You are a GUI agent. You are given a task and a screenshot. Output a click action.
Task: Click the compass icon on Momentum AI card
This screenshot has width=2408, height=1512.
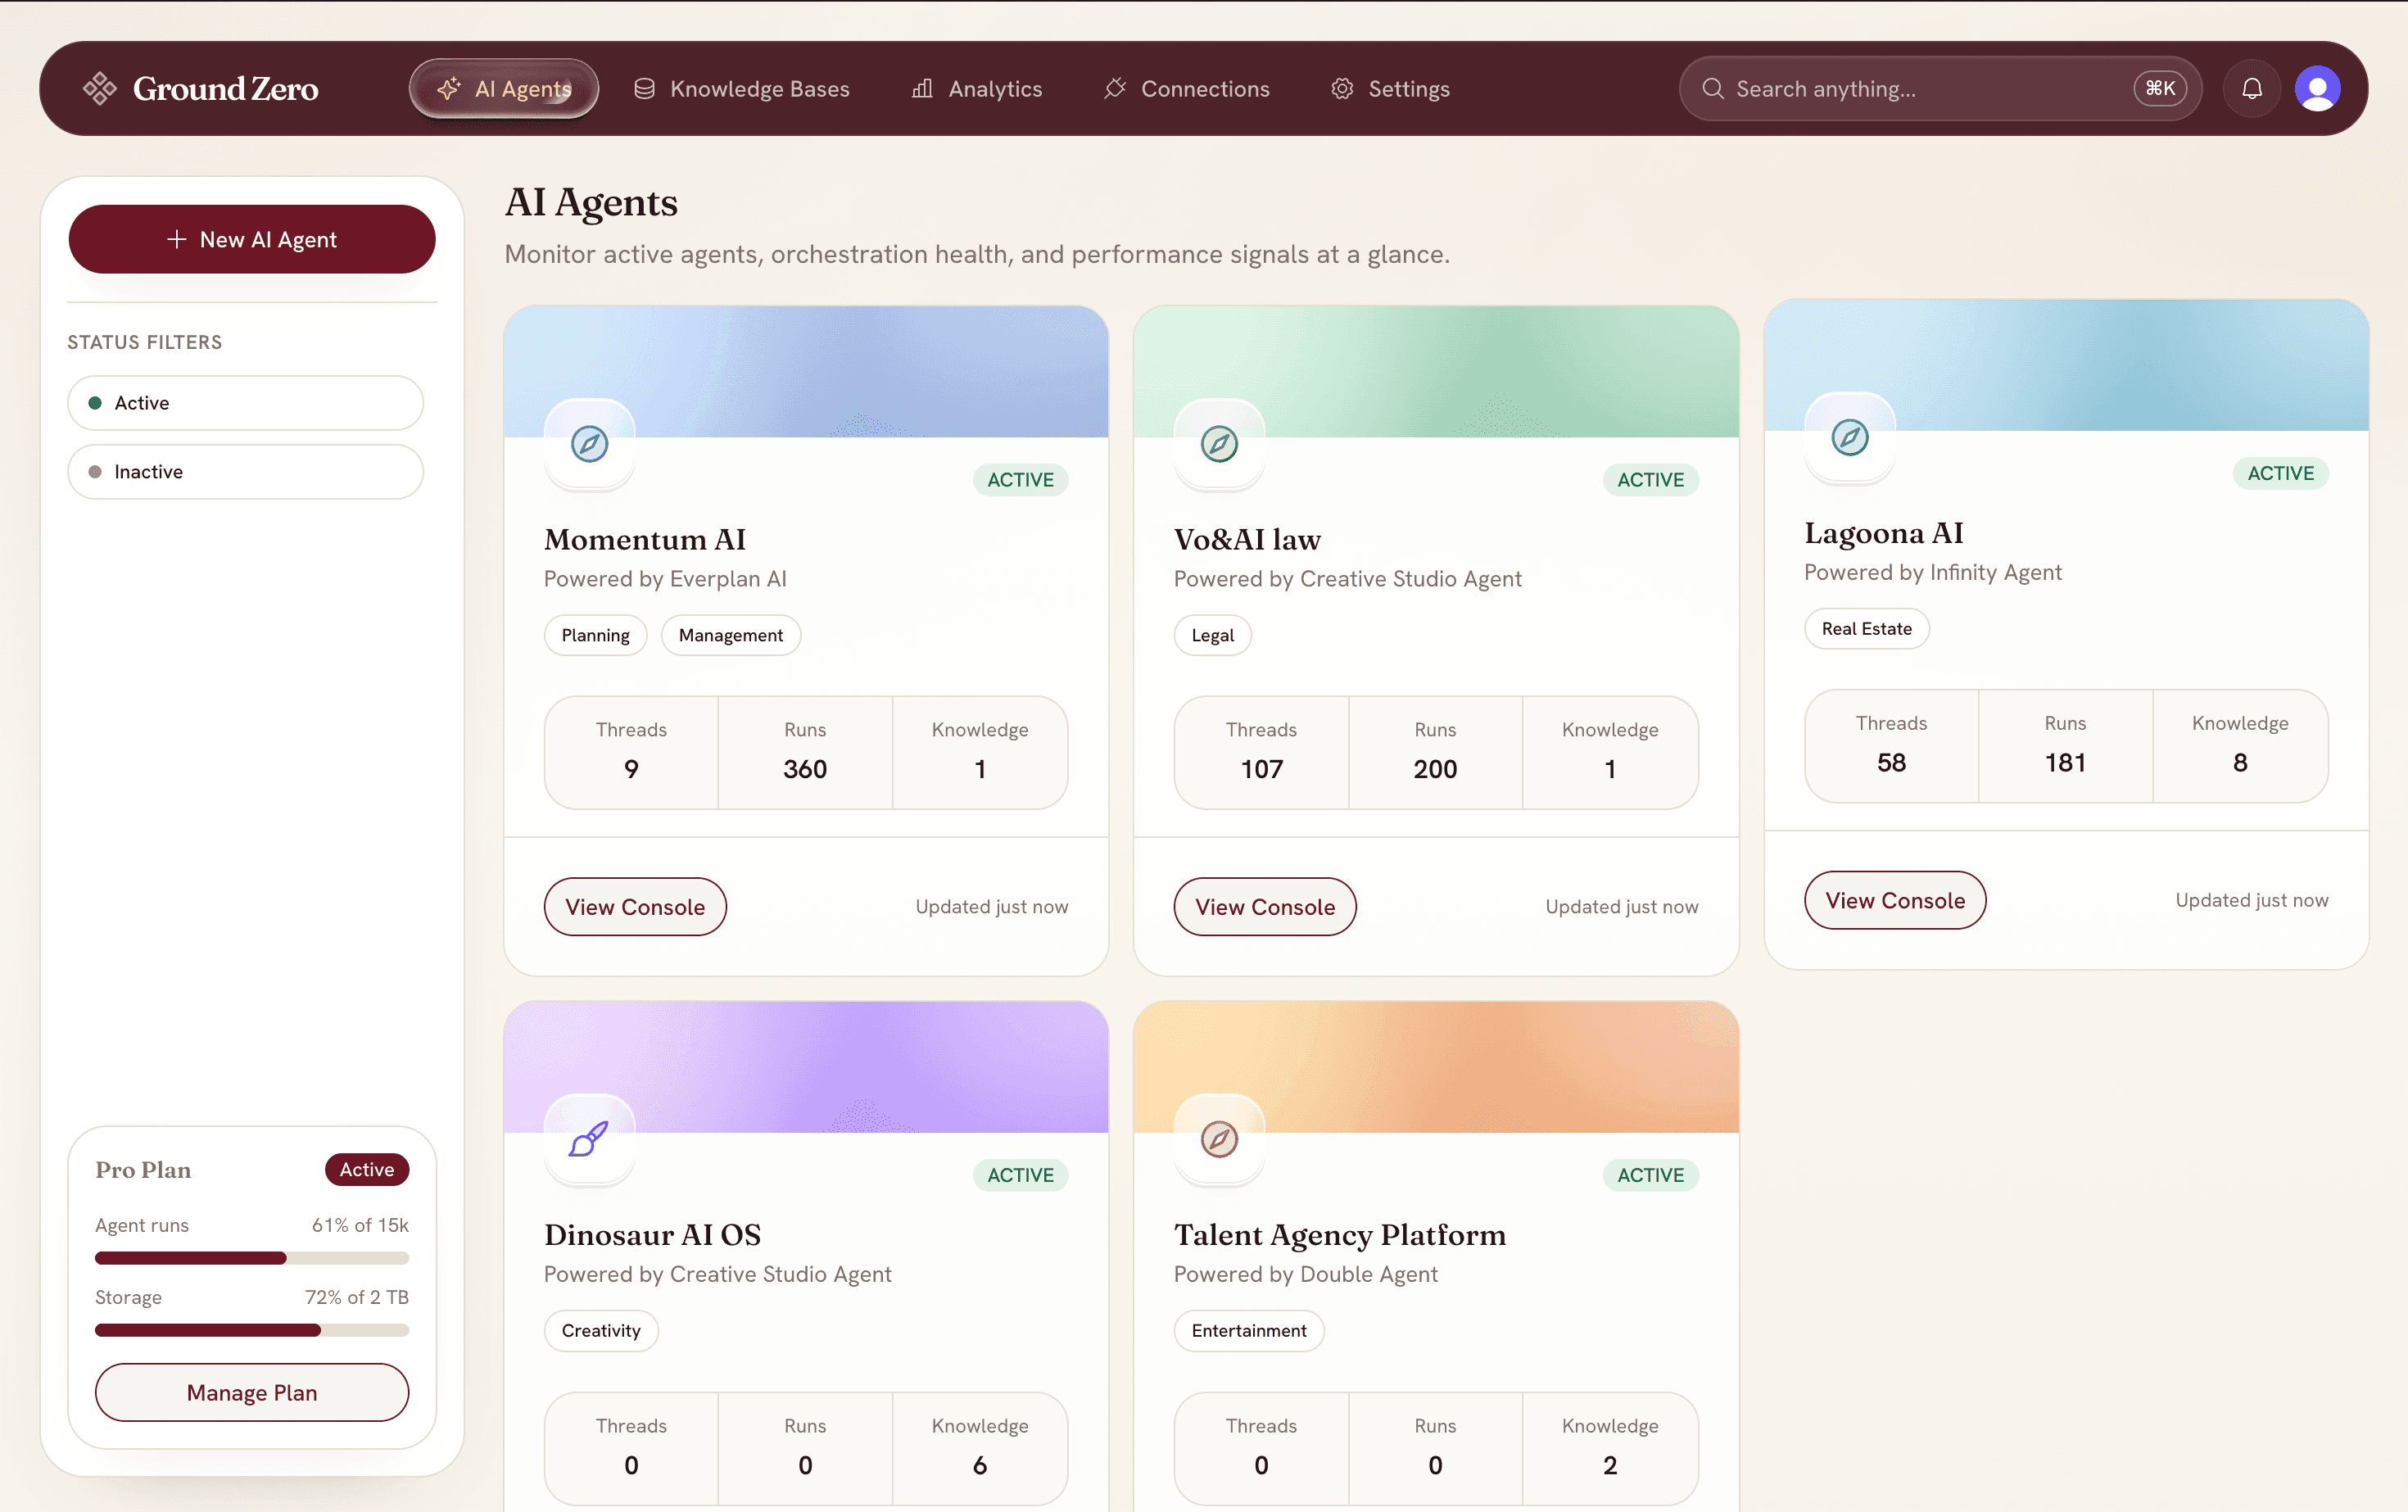coord(589,443)
